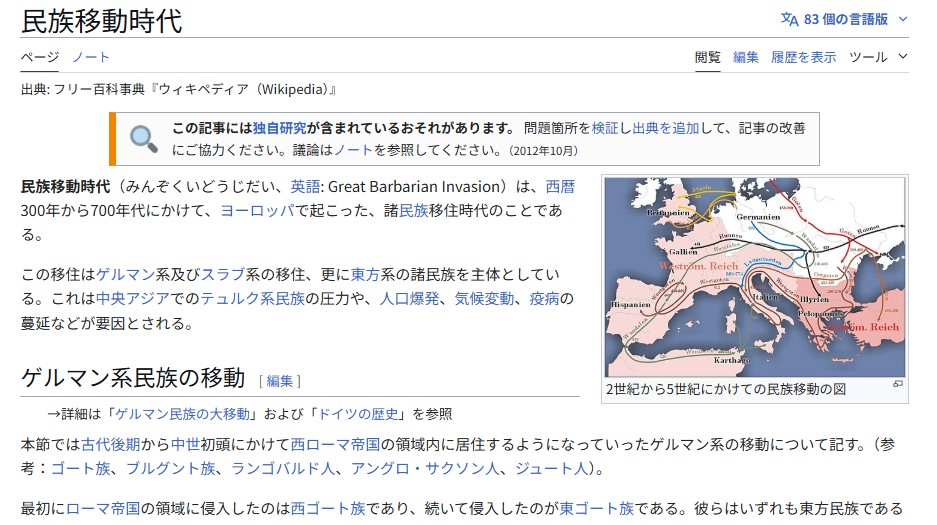The width and height of the screenshot is (937, 525).
Task: Open the 民族 link in intro
Action: coord(414,210)
